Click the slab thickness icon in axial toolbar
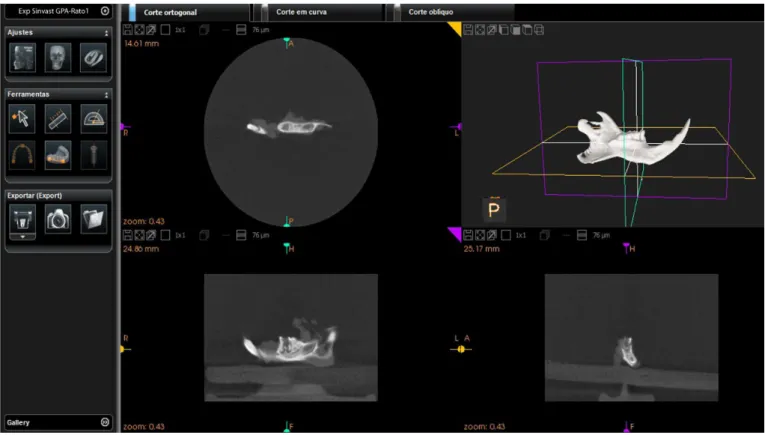Screen dimensions: 765x435 pyautogui.click(x=241, y=30)
